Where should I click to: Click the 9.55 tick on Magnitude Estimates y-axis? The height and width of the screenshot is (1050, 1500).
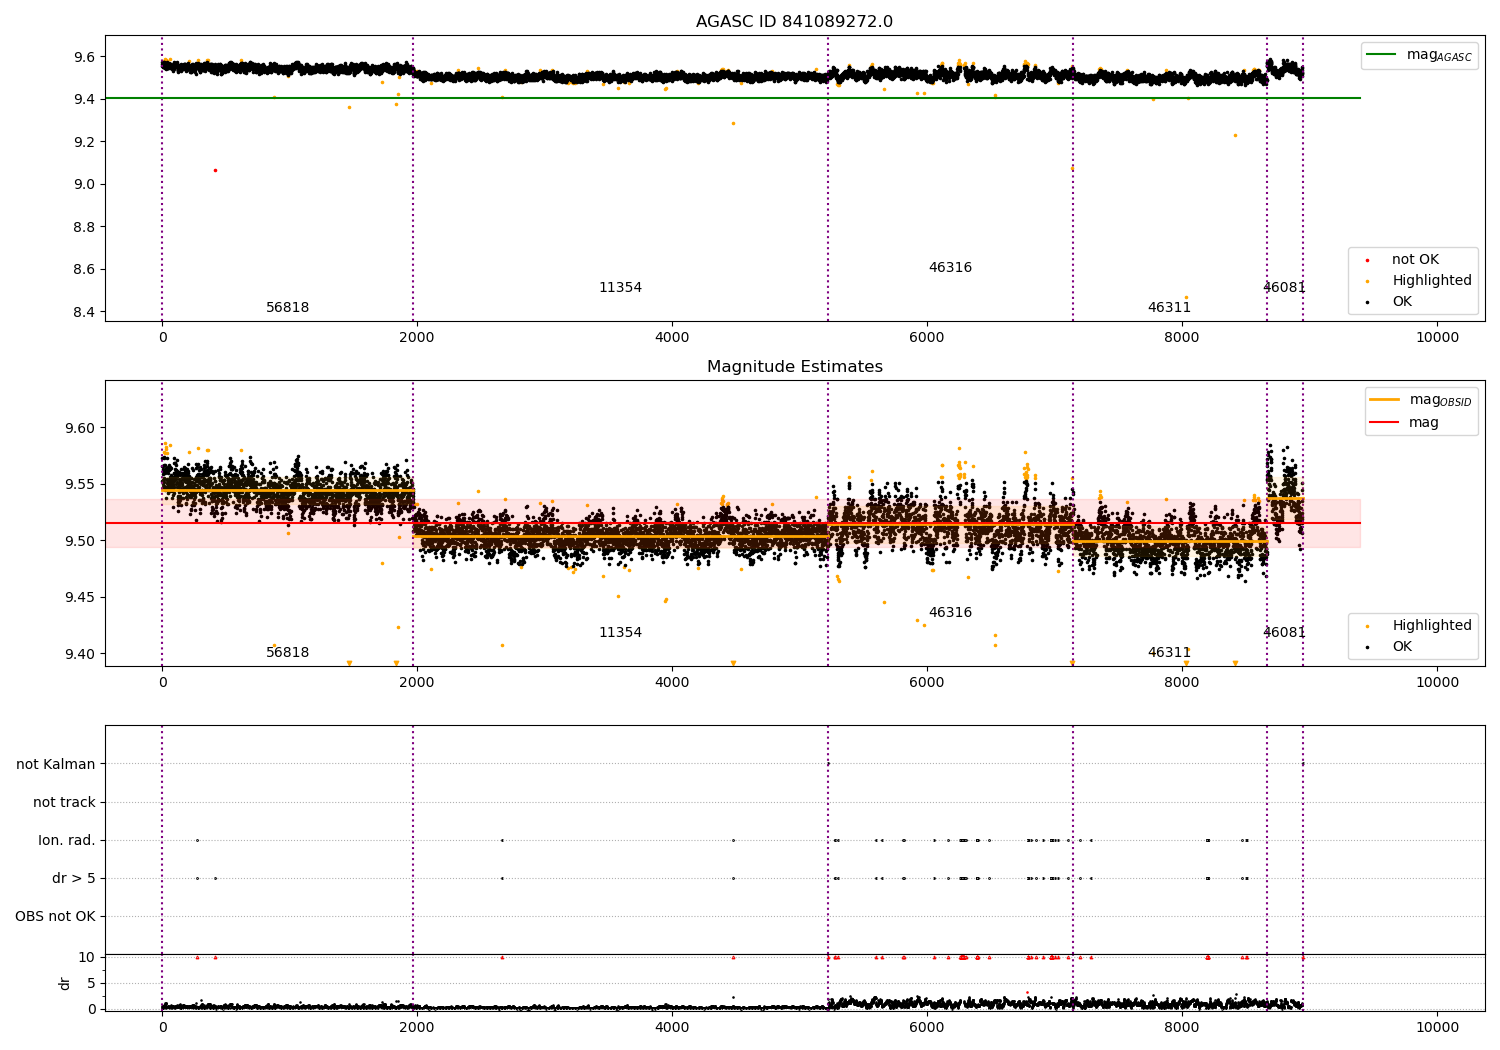(x=81, y=485)
